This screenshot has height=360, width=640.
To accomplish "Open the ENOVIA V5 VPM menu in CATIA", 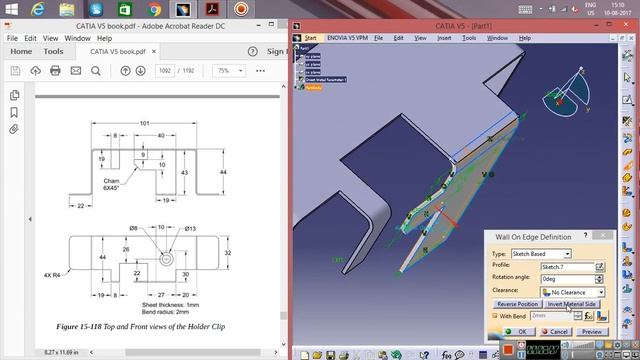I will coord(347,38).
